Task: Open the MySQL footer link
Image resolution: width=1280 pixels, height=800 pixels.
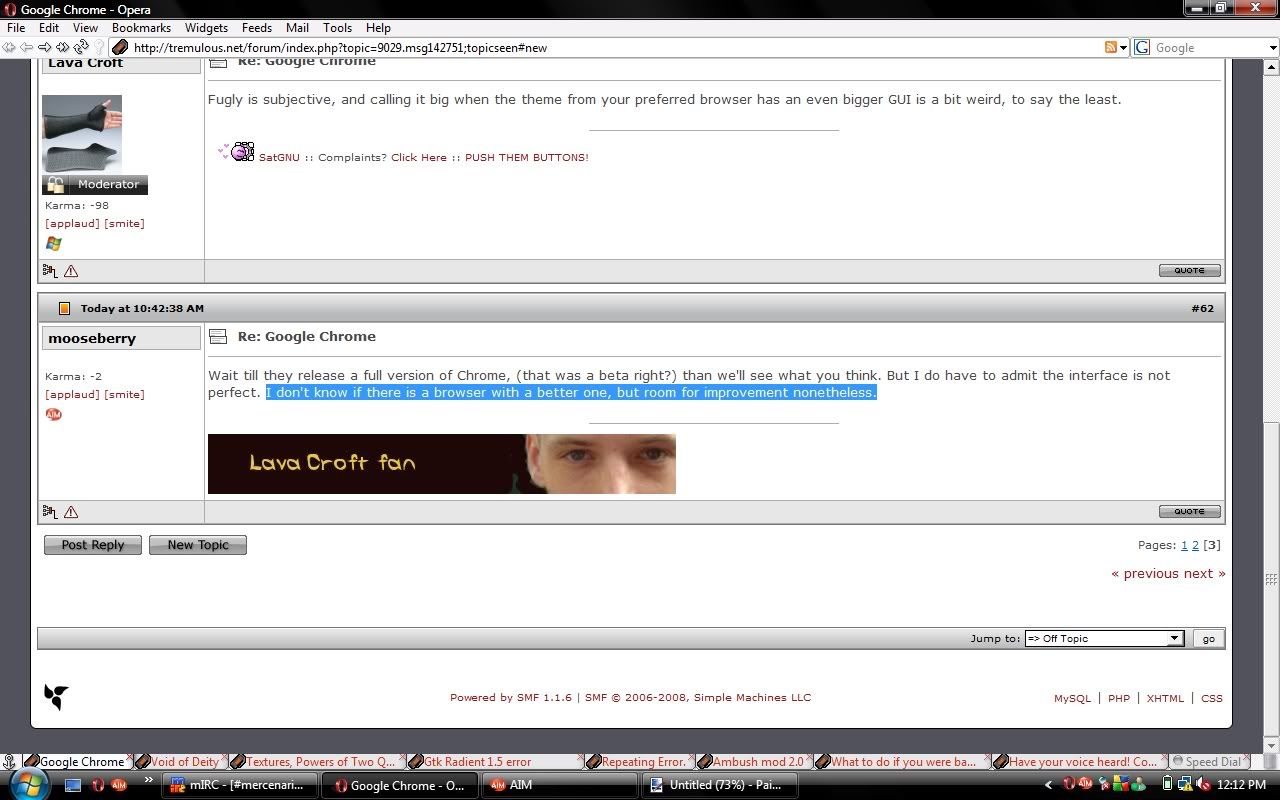Action: [x=1072, y=698]
